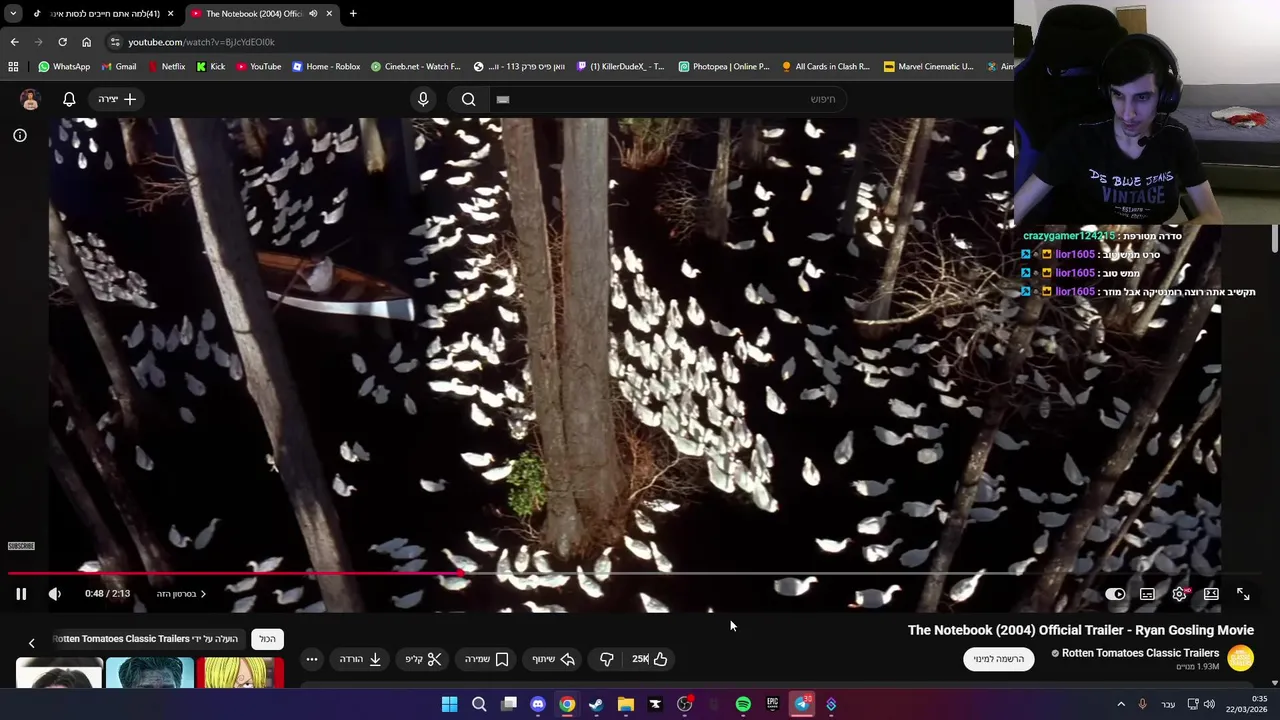Viewport: 1280px width, 720px height.
Task: Open the Gmail bookmark
Action: click(x=118, y=67)
